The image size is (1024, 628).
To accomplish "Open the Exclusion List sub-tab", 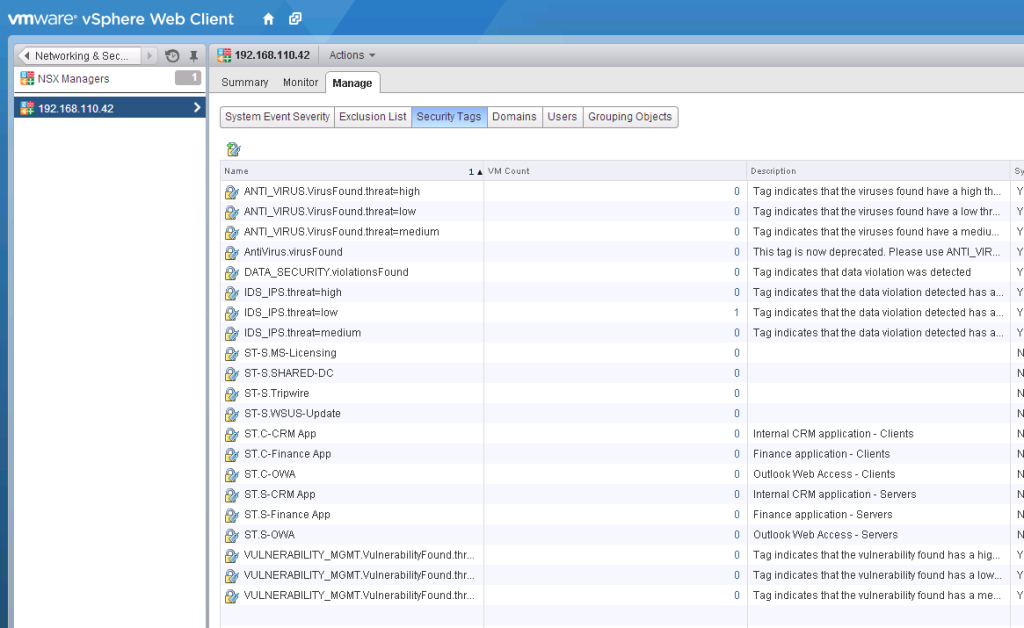I will coord(373,117).
